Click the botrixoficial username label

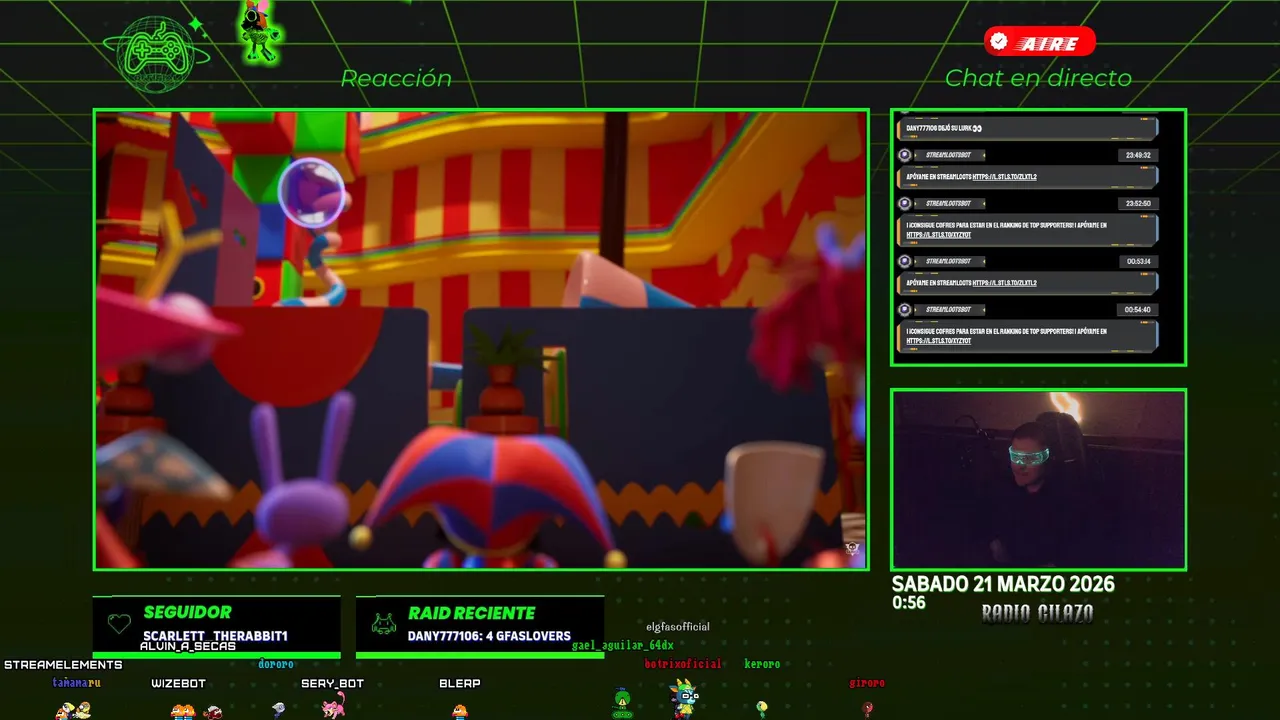tap(683, 664)
